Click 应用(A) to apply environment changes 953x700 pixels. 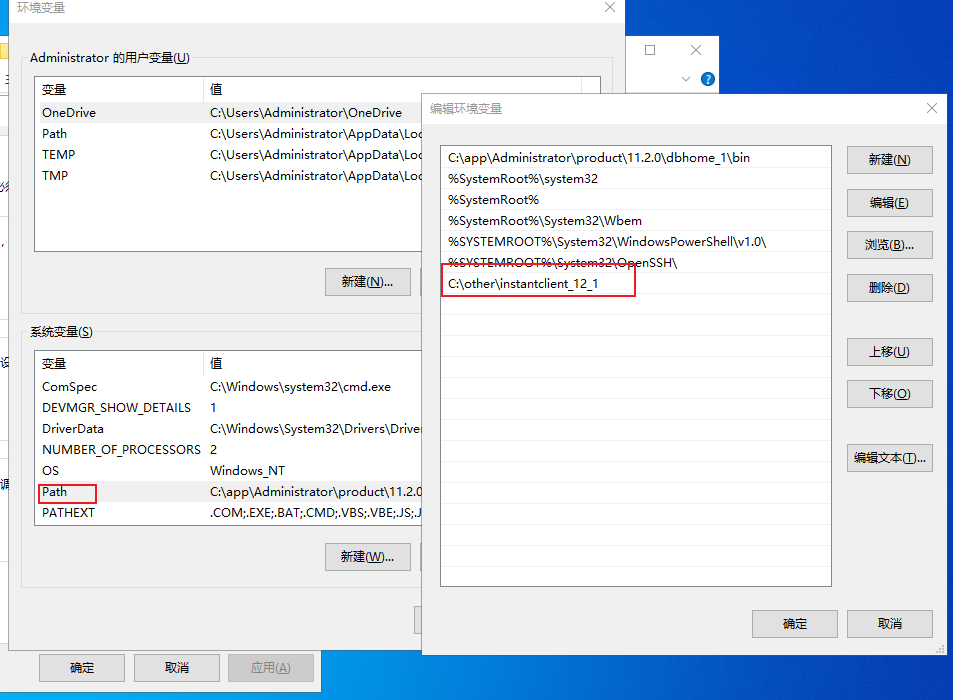(270, 667)
